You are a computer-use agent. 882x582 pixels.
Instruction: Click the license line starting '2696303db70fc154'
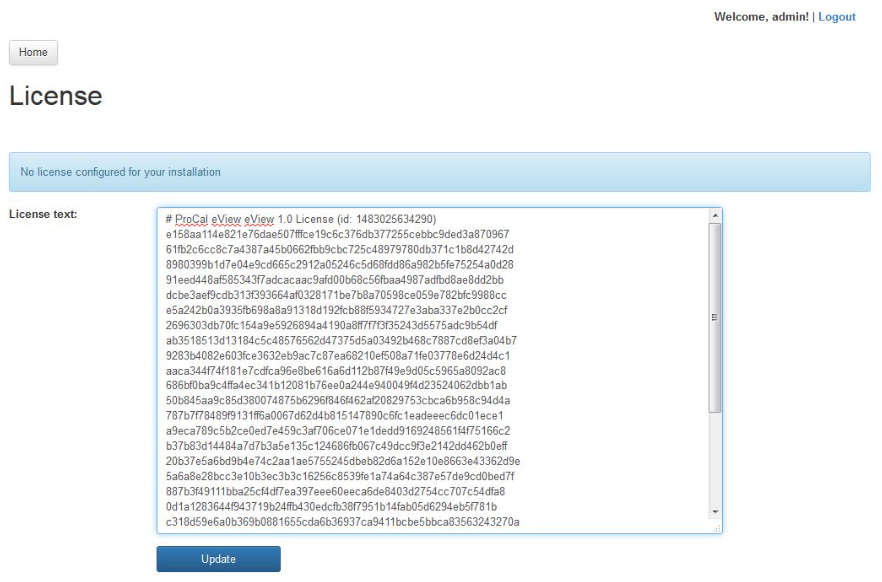tap(331, 326)
